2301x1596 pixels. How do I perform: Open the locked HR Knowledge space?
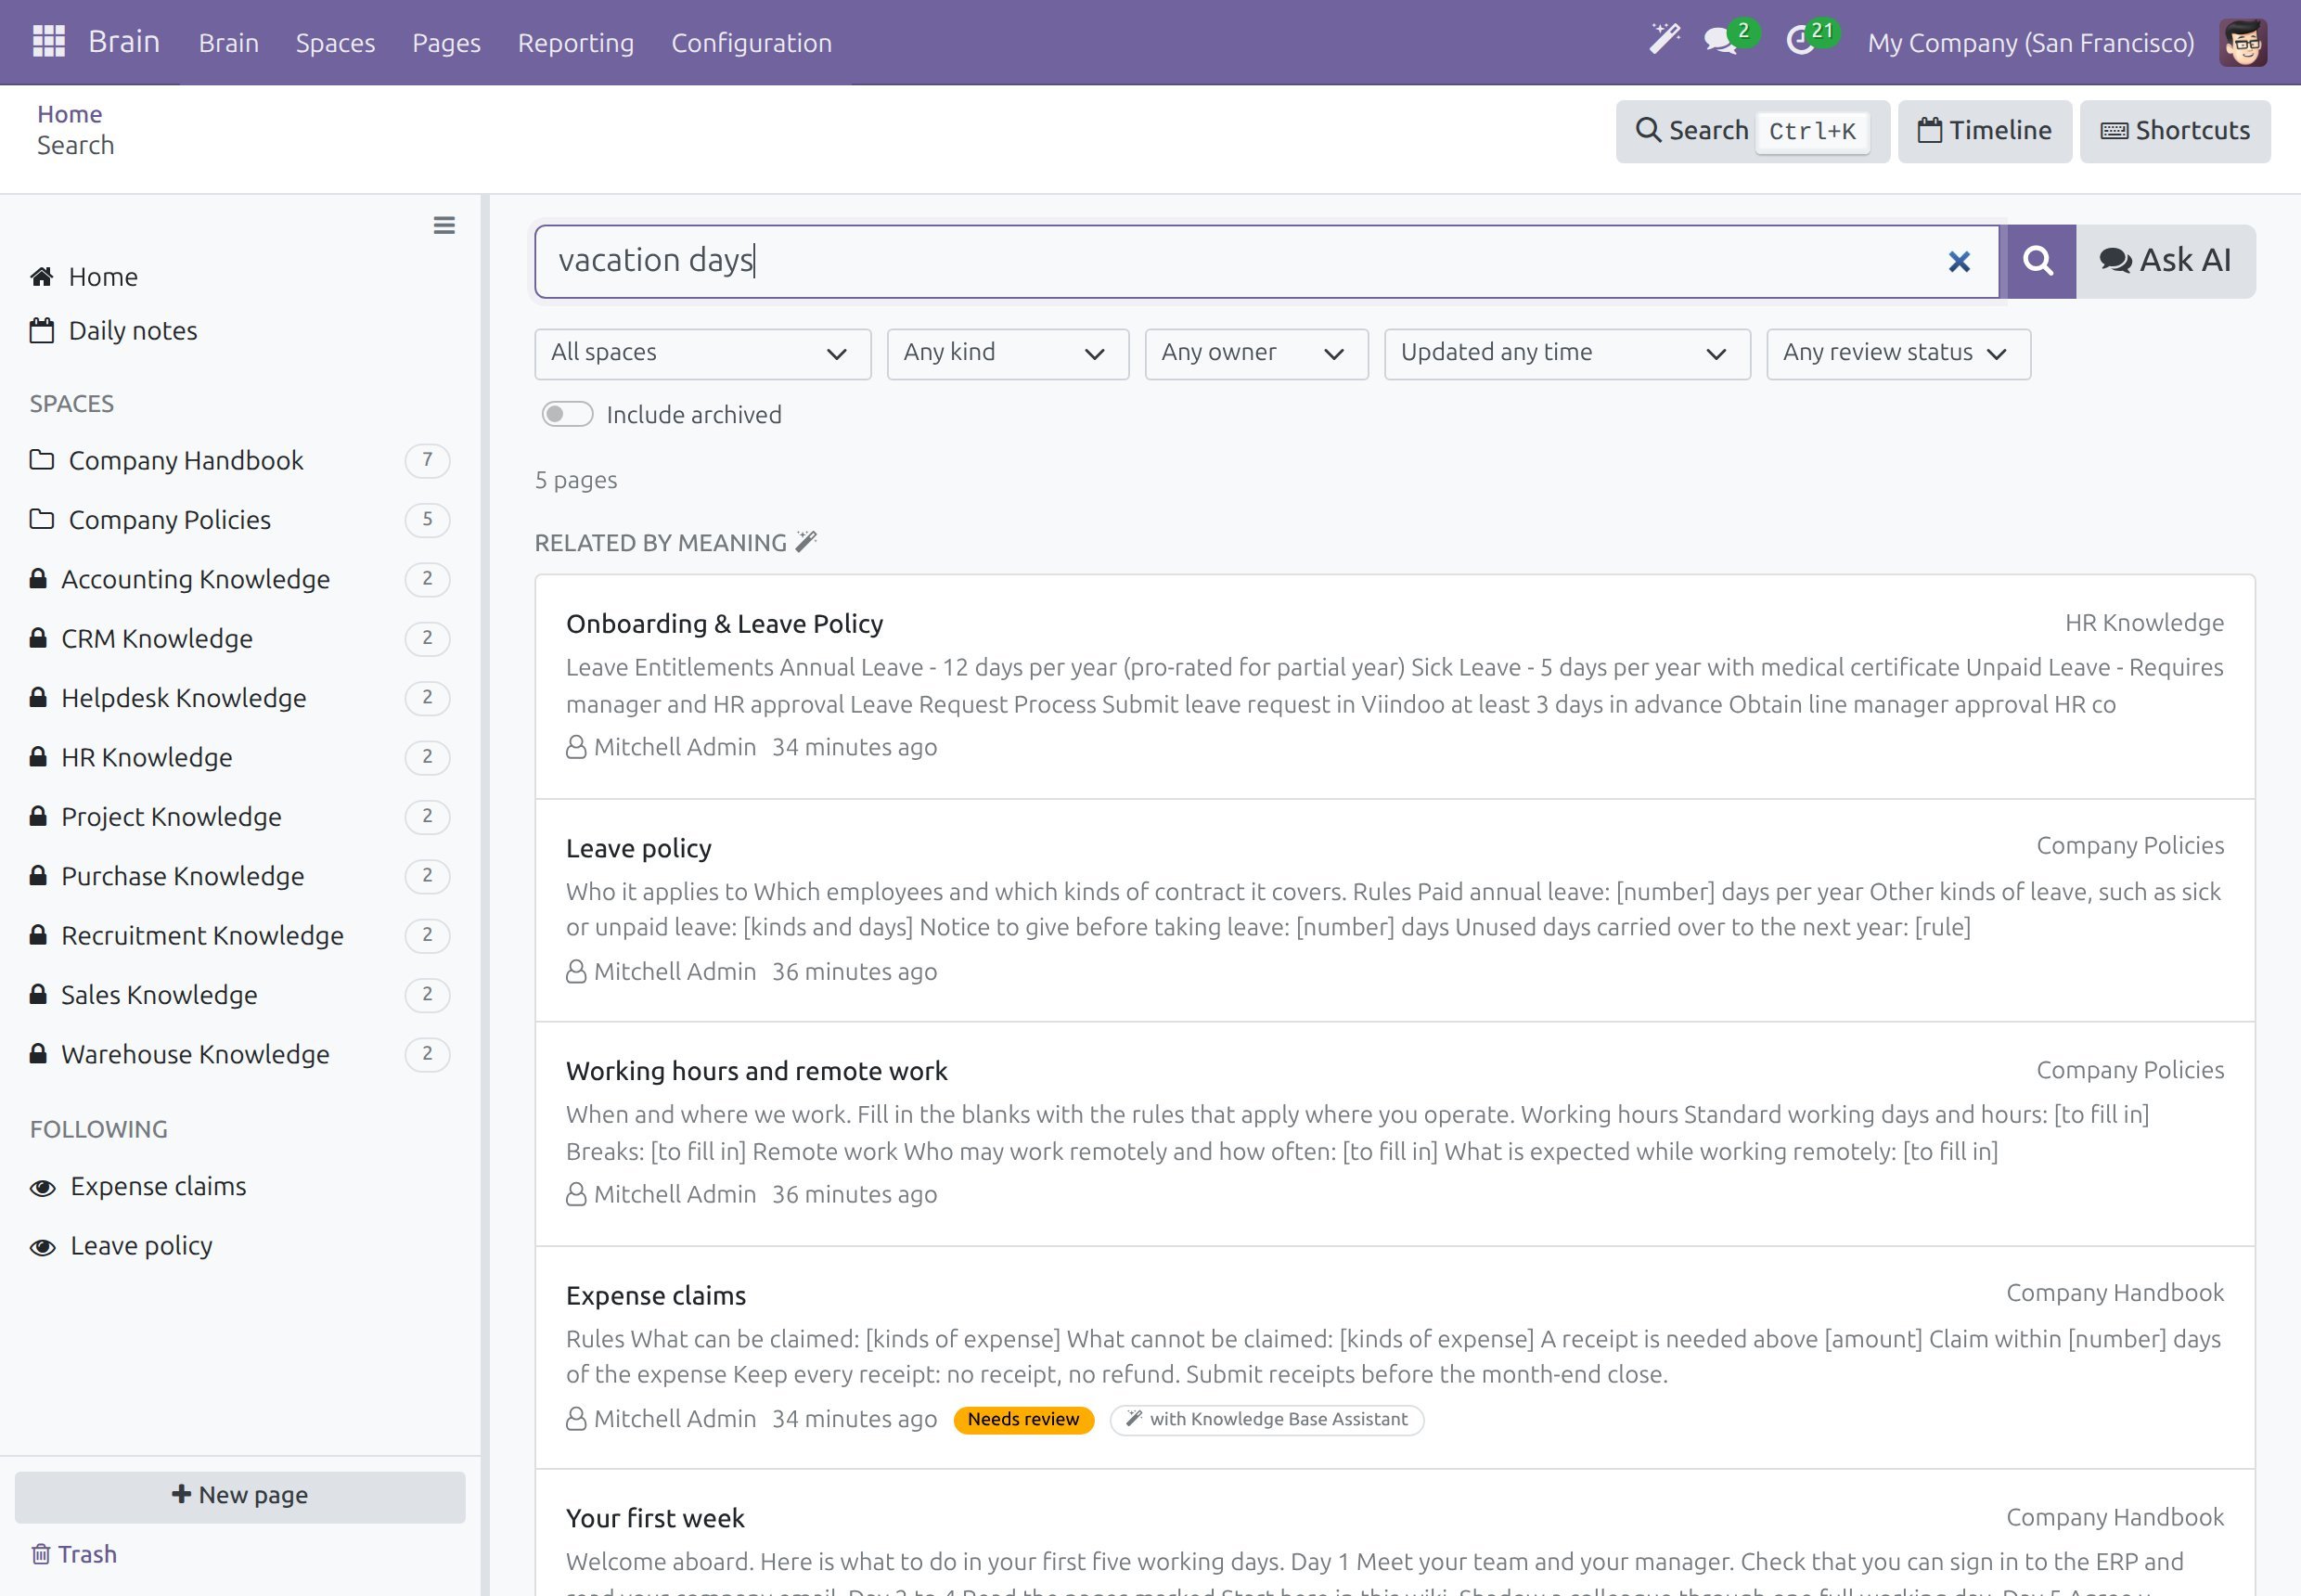click(x=240, y=757)
